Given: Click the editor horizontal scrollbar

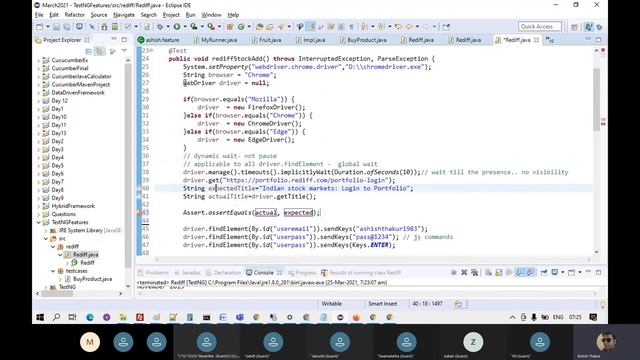Looking at the screenshot, I should [x=373, y=259].
